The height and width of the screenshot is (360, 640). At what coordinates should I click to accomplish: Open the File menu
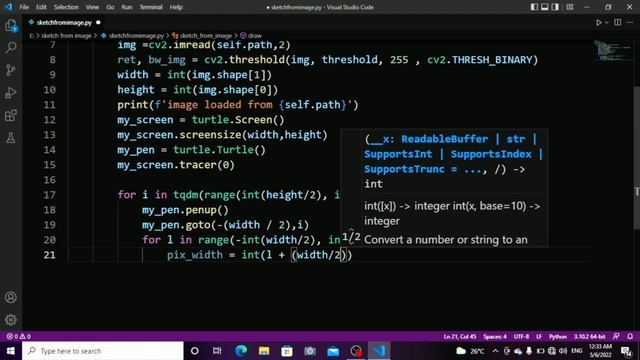(x=24, y=7)
